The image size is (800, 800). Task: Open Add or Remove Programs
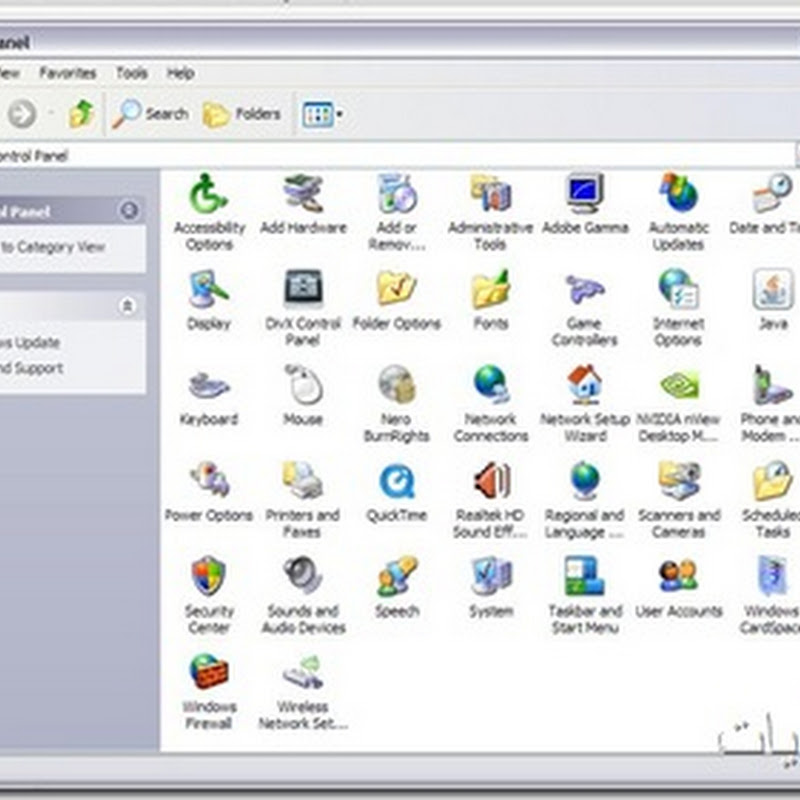point(397,212)
